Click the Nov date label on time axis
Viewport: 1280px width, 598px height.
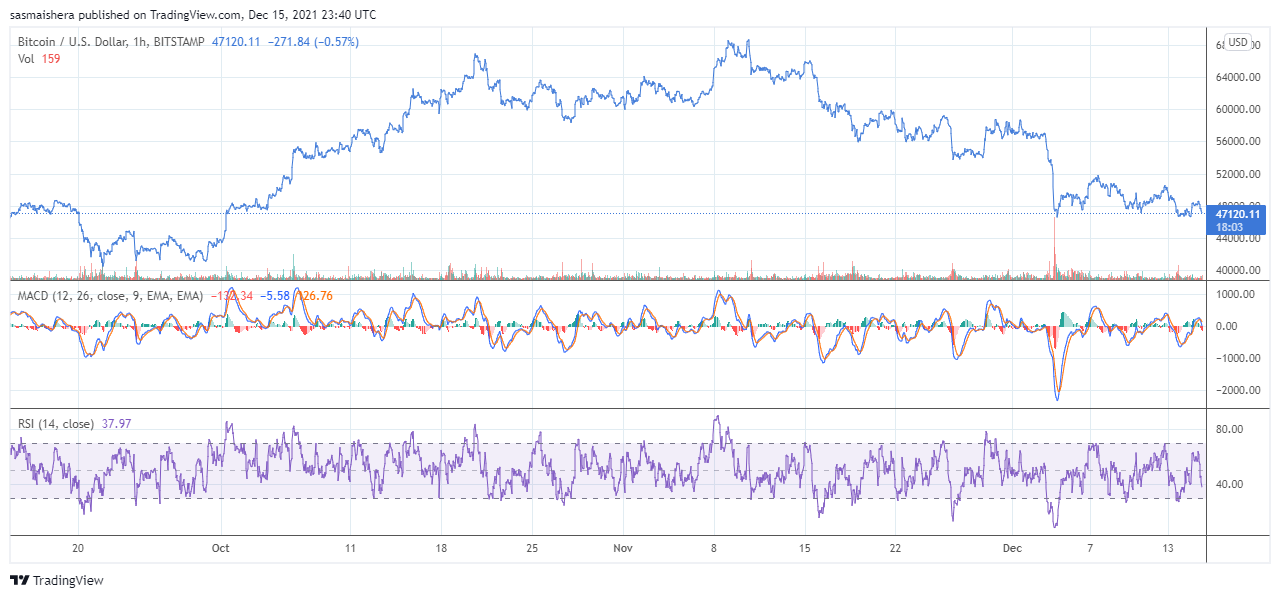[623, 548]
